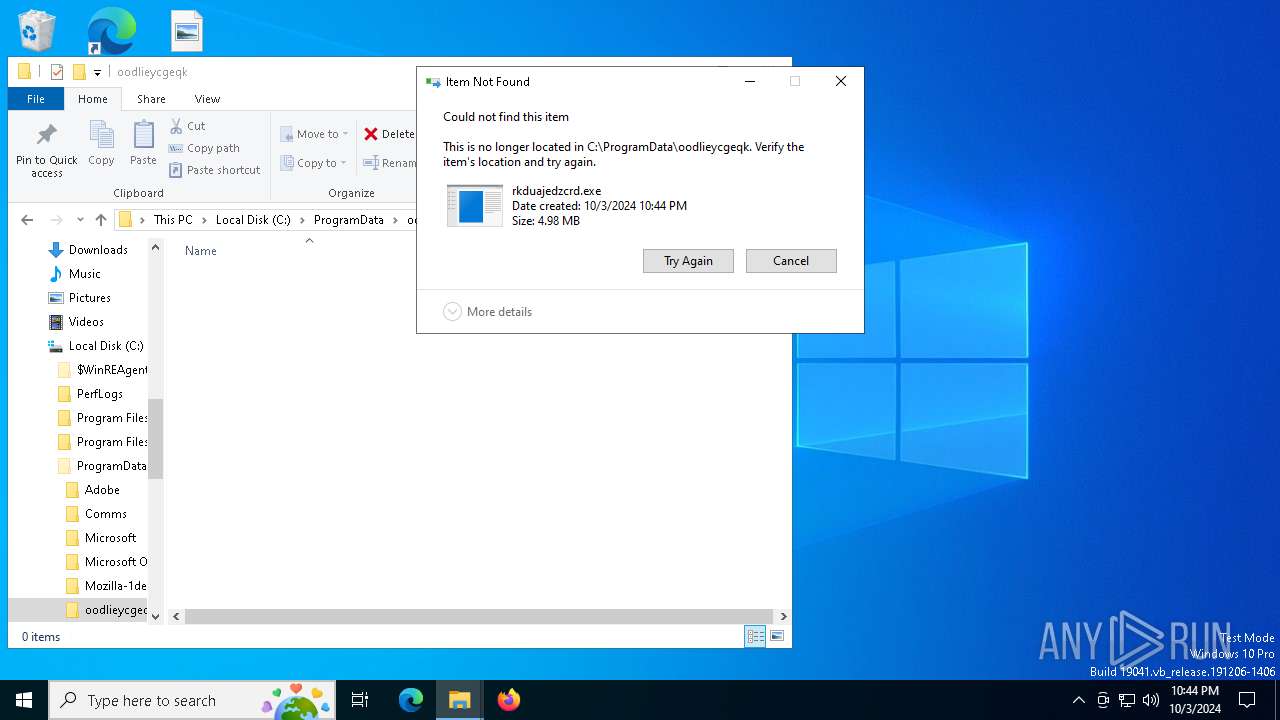The width and height of the screenshot is (1280, 720).
Task: Open the image file on desktop
Action: pyautogui.click(x=187, y=31)
